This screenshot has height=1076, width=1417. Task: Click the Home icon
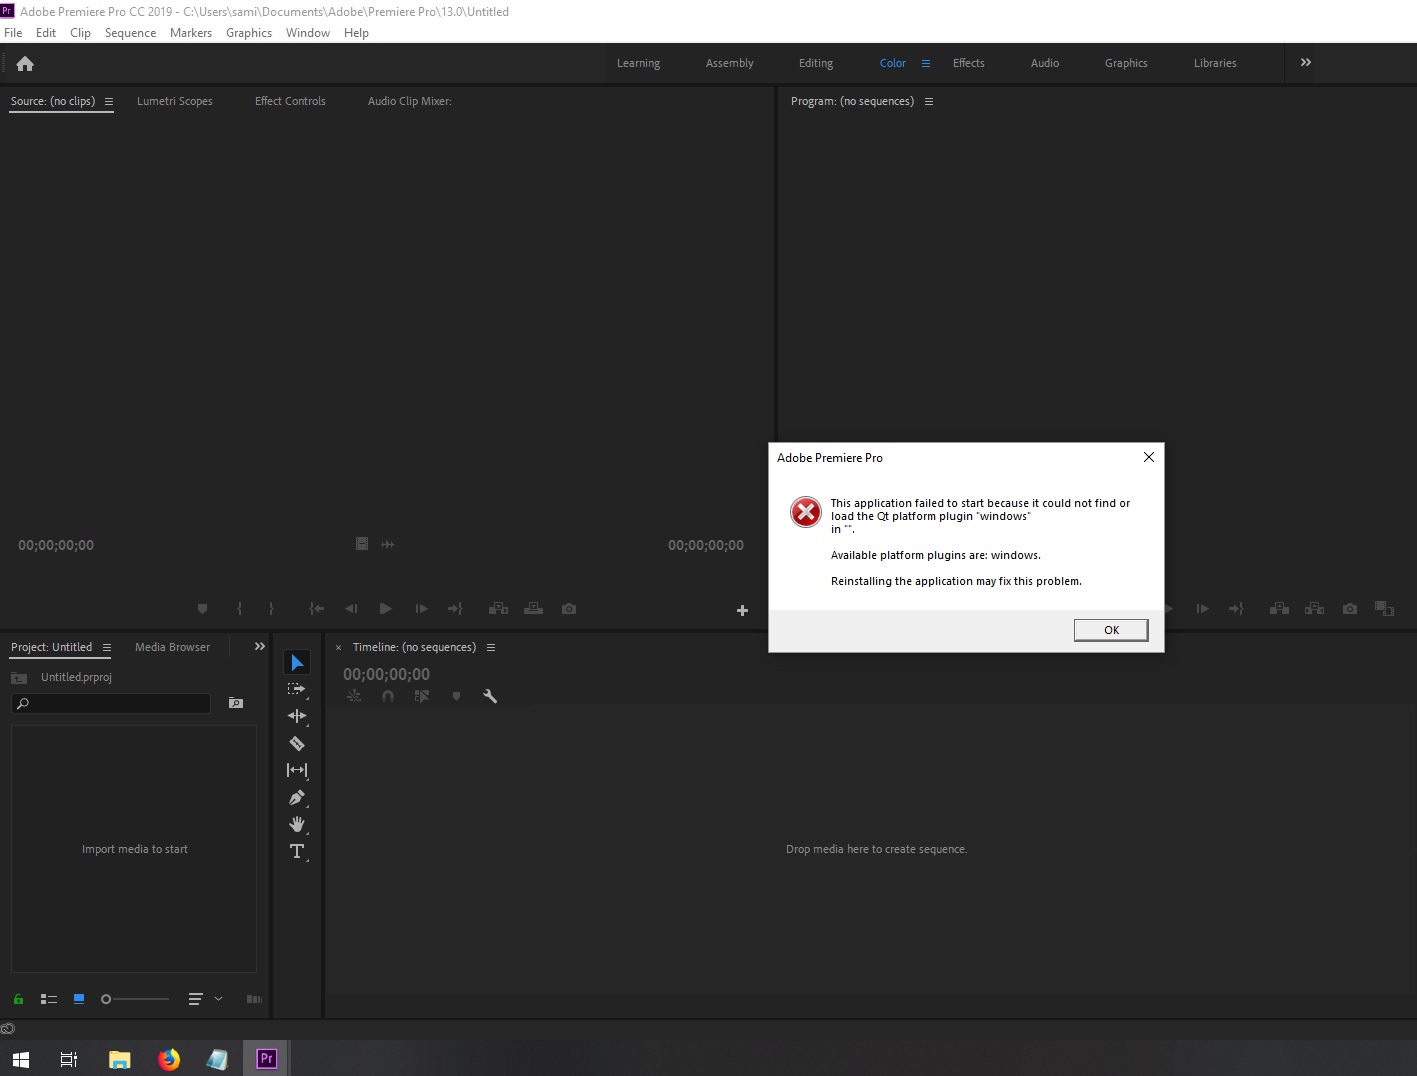click(x=25, y=63)
